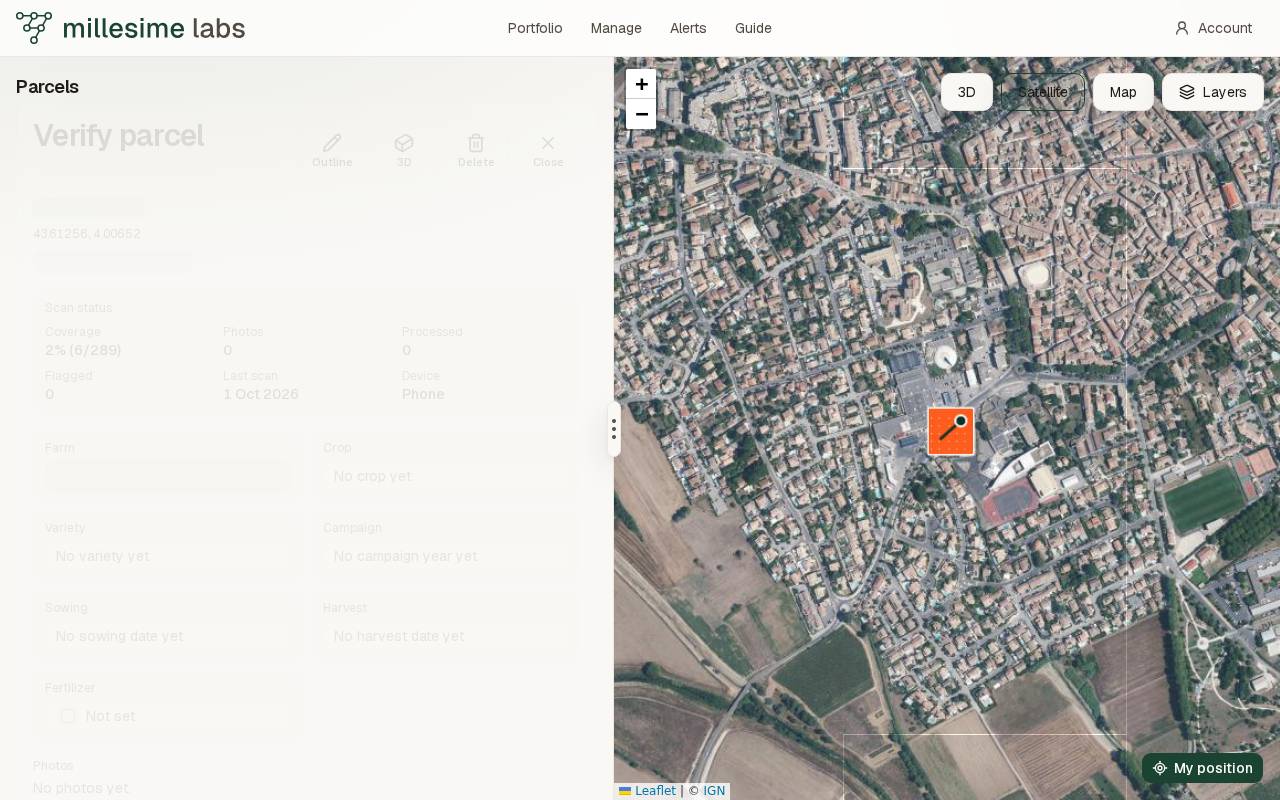The width and height of the screenshot is (1280, 800).
Task: Click the millesime labs logo
Action: 130,28
